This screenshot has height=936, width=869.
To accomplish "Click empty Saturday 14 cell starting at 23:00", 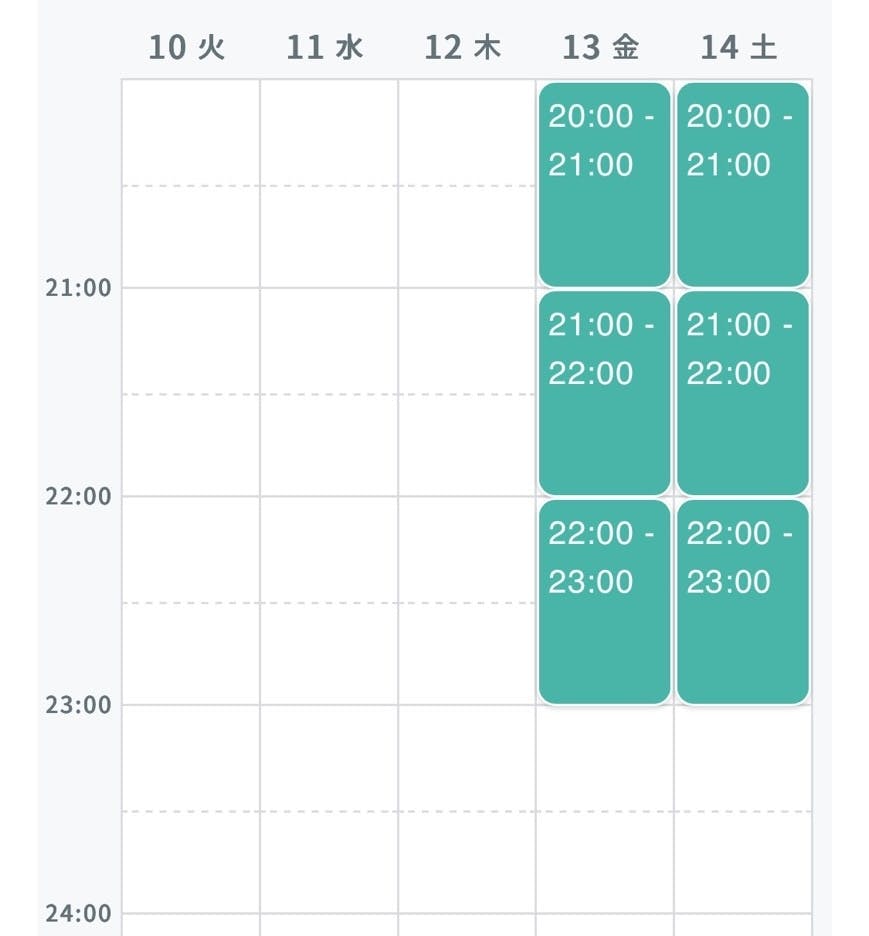I will (742, 808).
